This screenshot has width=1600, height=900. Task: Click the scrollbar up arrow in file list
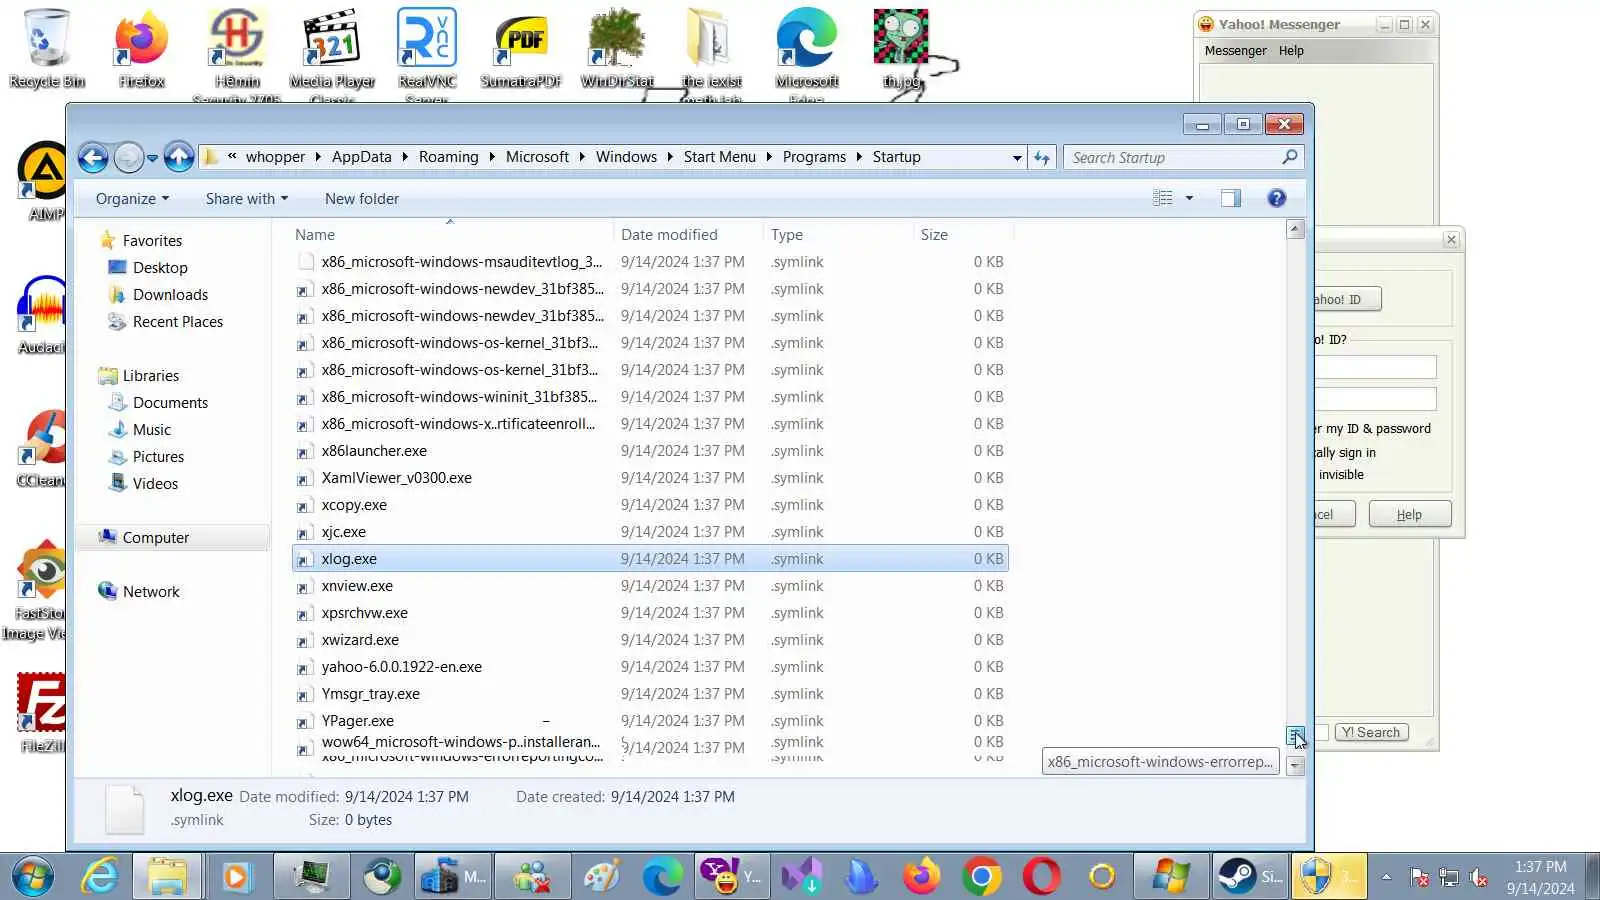[x=1295, y=229]
